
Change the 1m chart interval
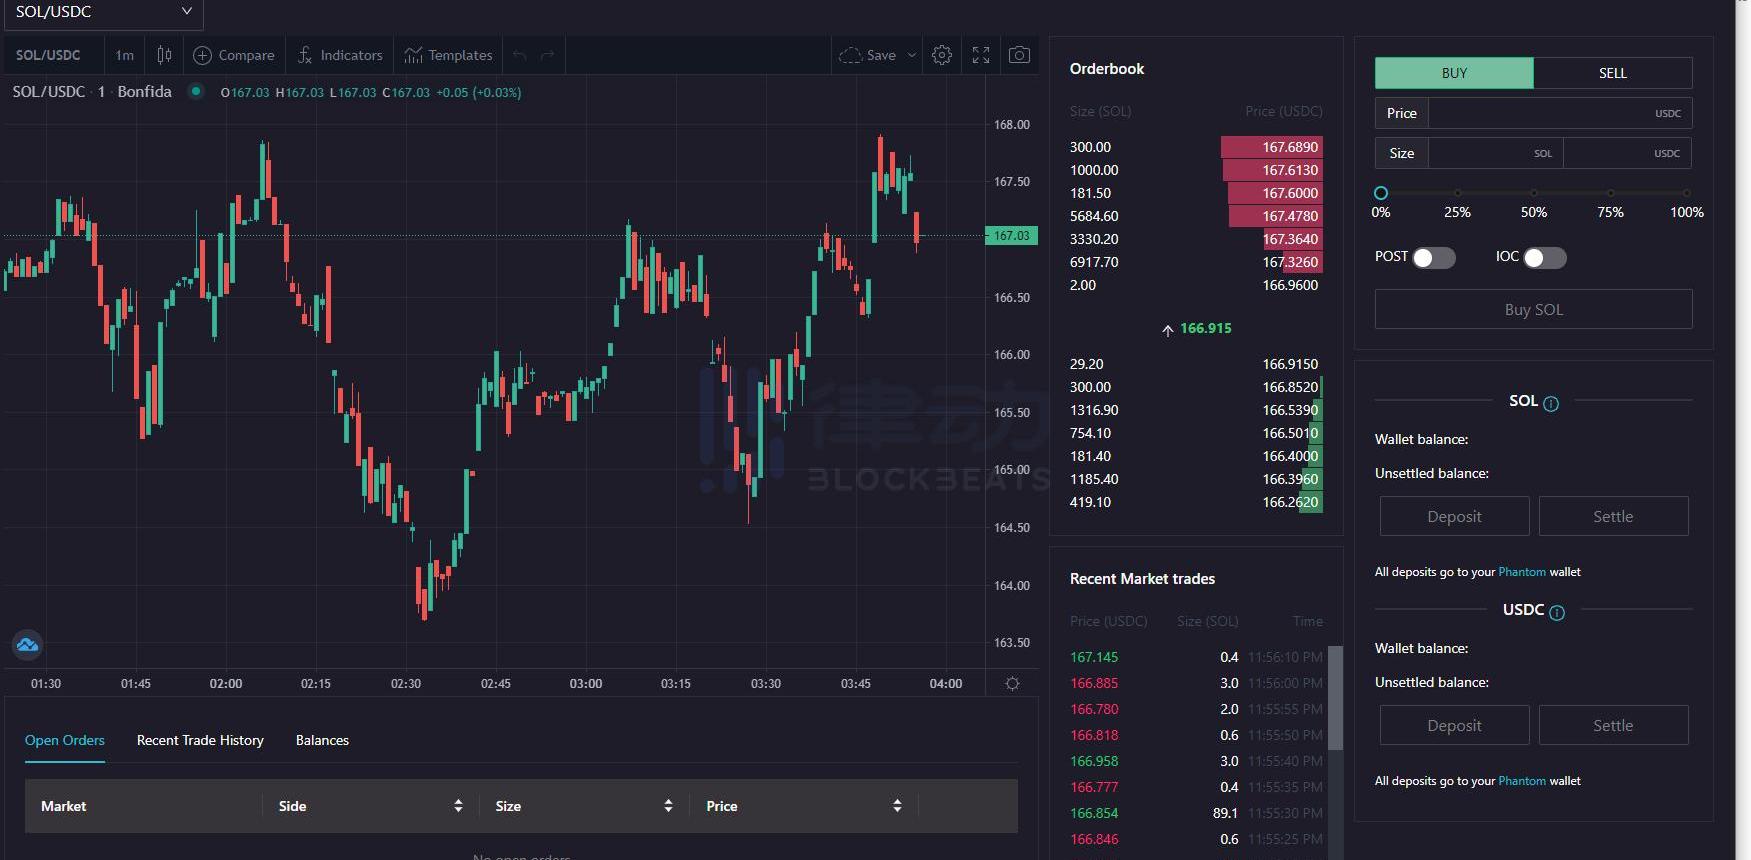tap(124, 55)
